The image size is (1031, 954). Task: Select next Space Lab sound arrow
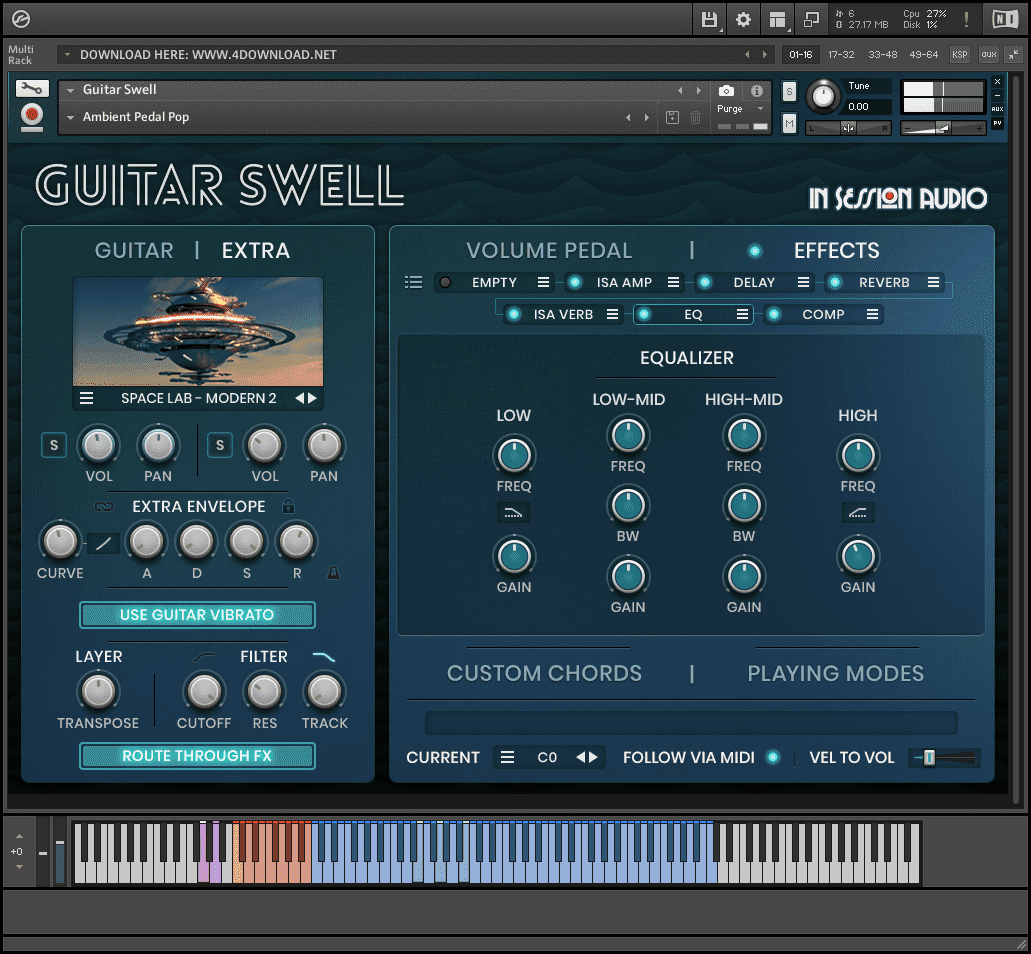click(312, 398)
